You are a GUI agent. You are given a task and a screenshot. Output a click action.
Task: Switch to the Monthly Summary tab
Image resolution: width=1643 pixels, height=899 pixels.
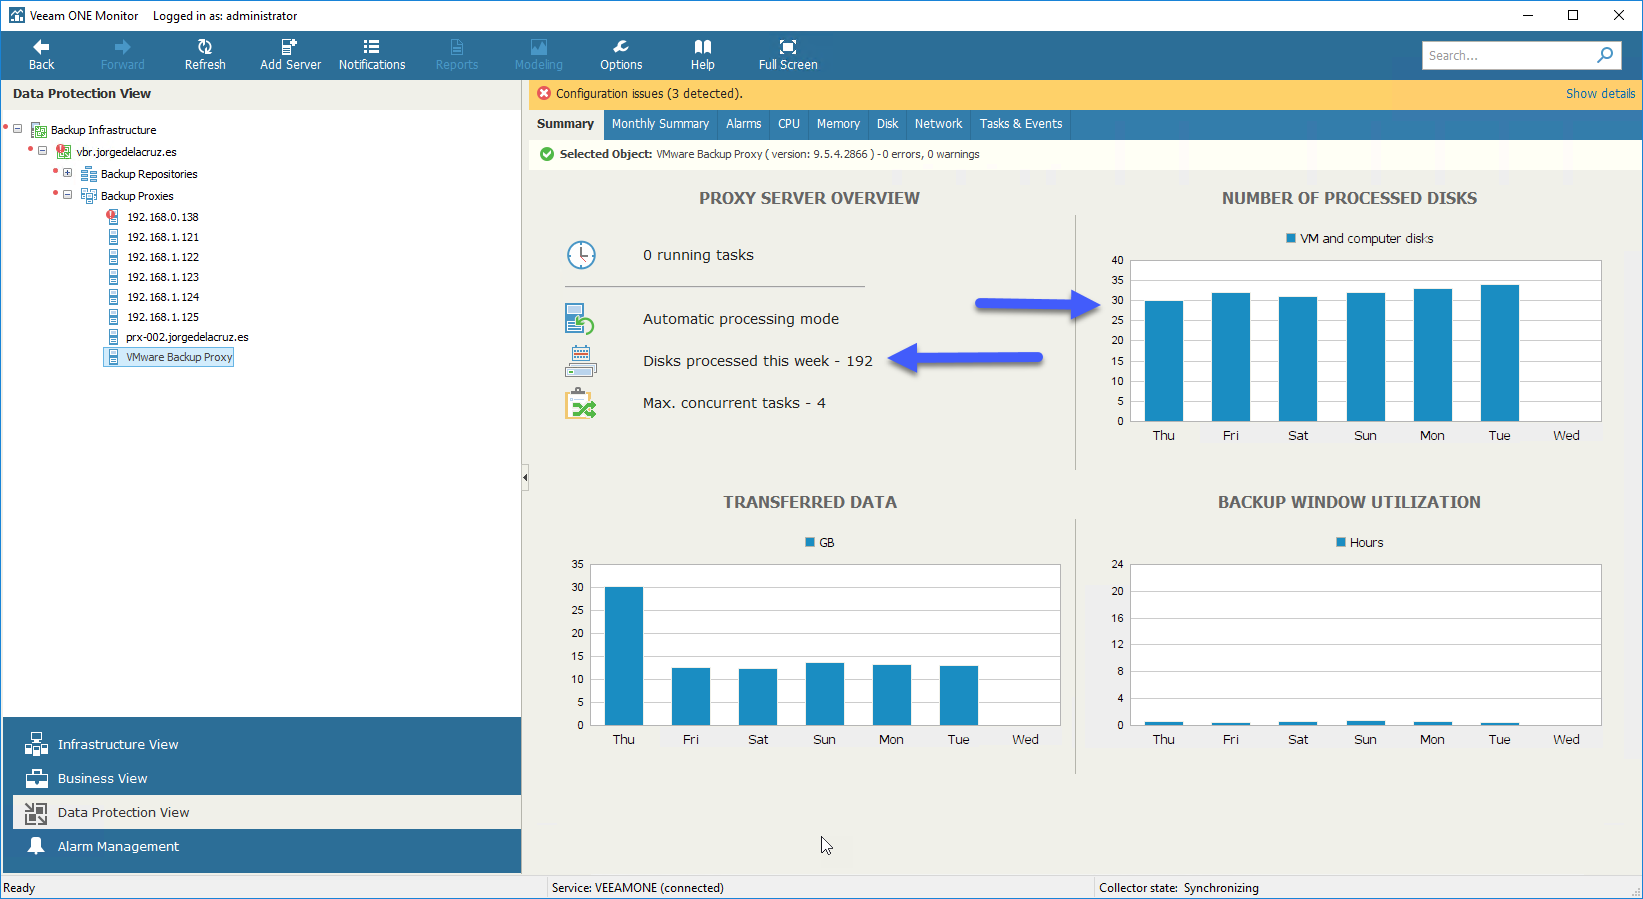tap(660, 124)
